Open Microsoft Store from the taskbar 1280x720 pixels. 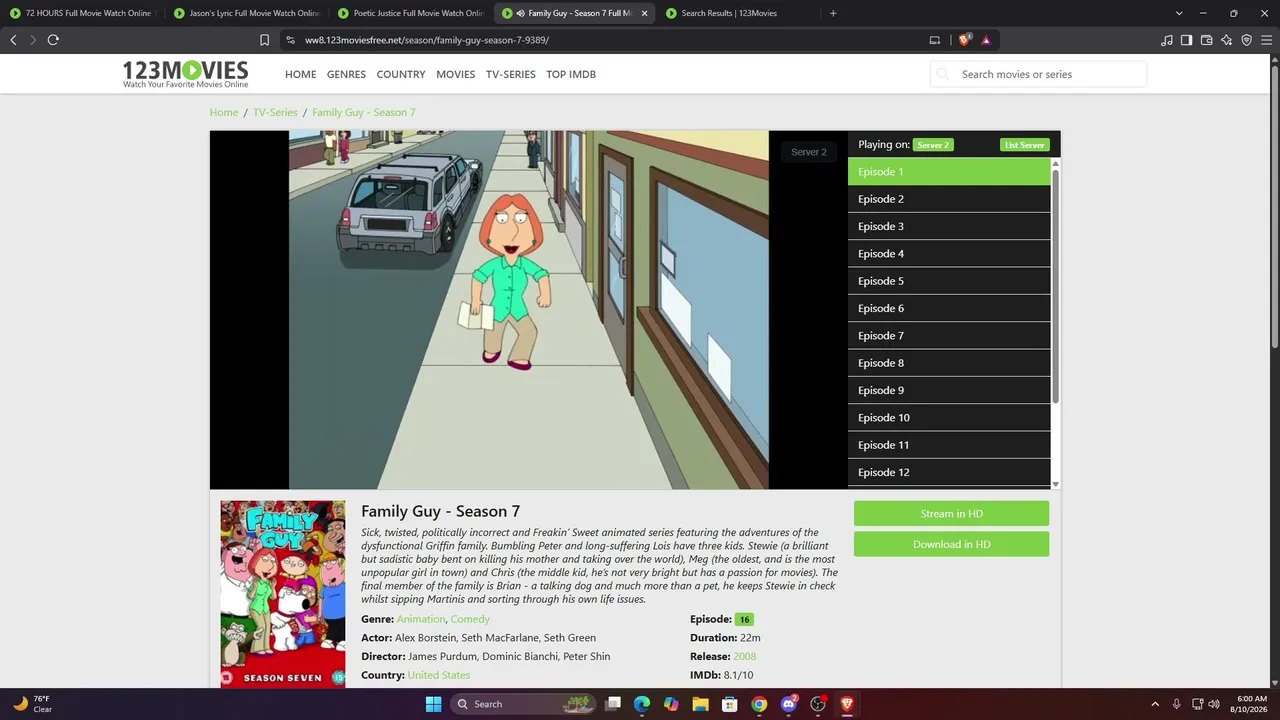[730, 704]
